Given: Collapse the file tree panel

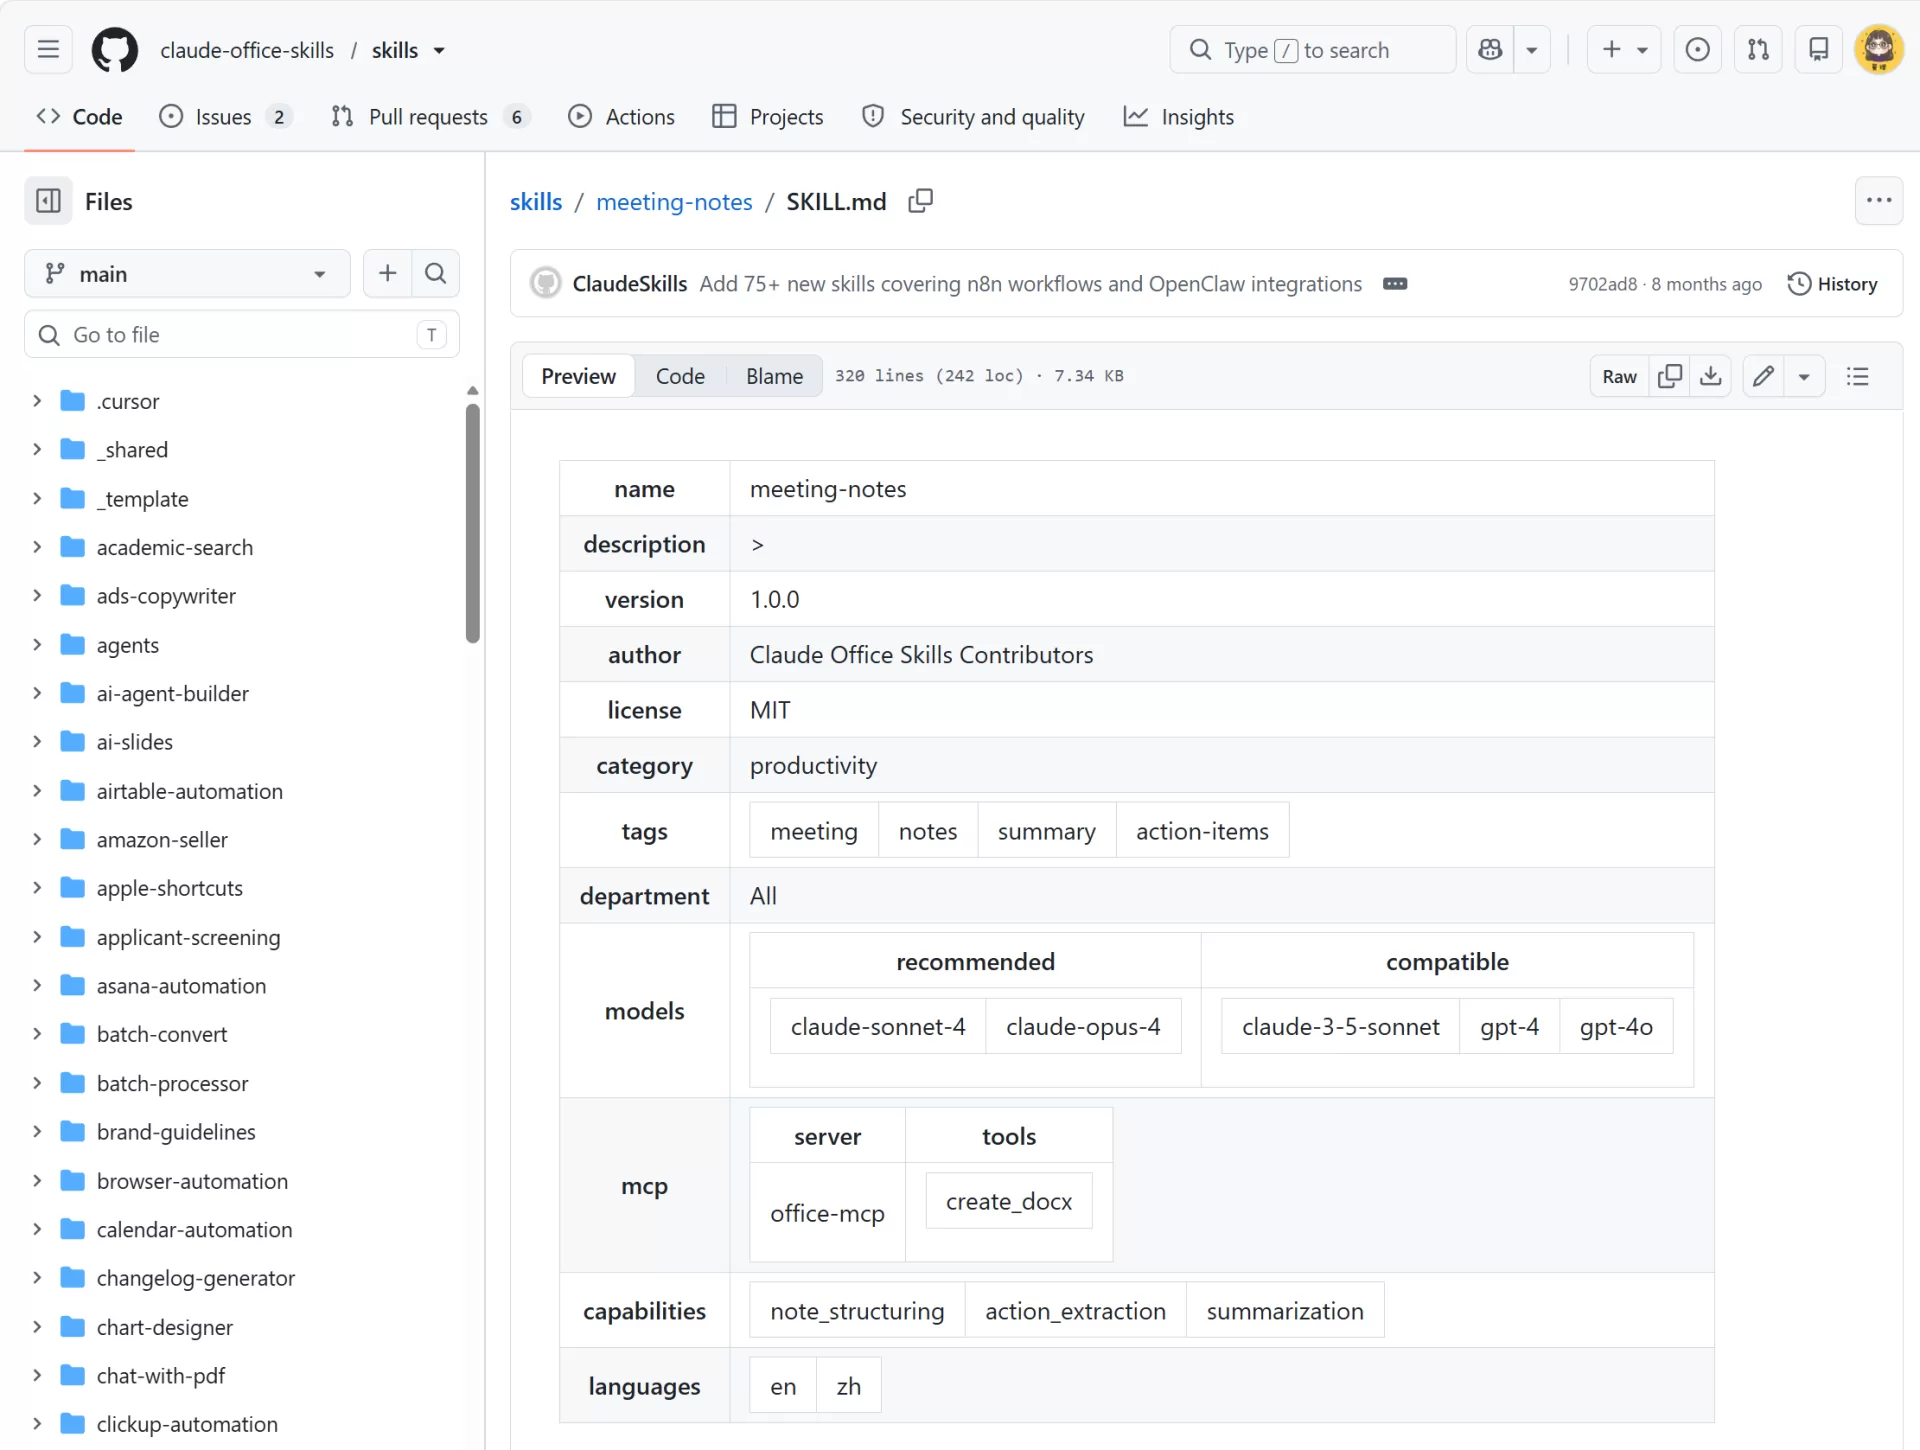Looking at the screenshot, I should click(x=48, y=201).
